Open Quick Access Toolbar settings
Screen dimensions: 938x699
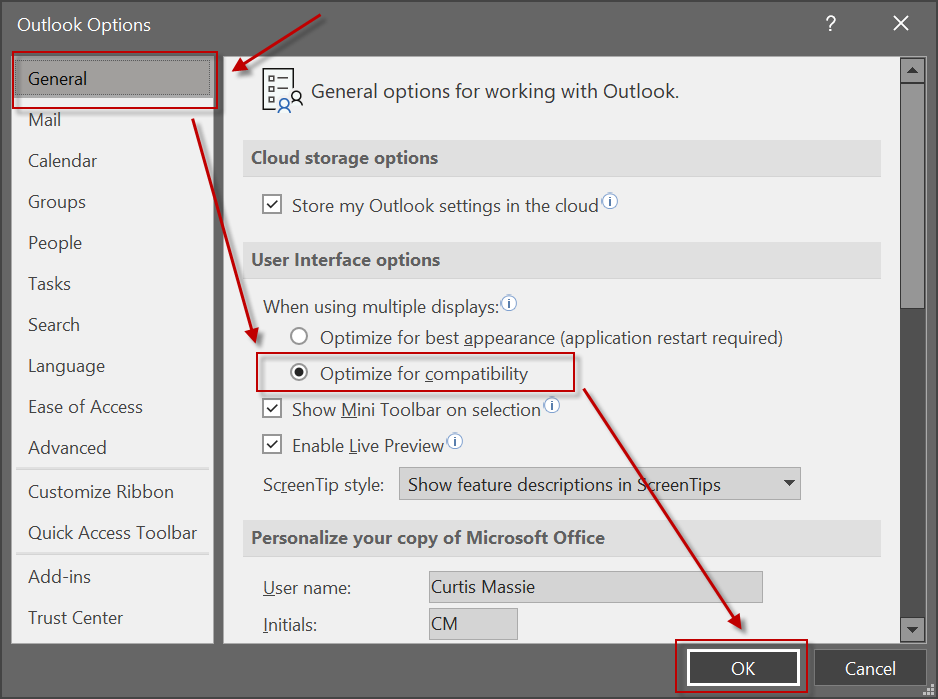coord(112,533)
